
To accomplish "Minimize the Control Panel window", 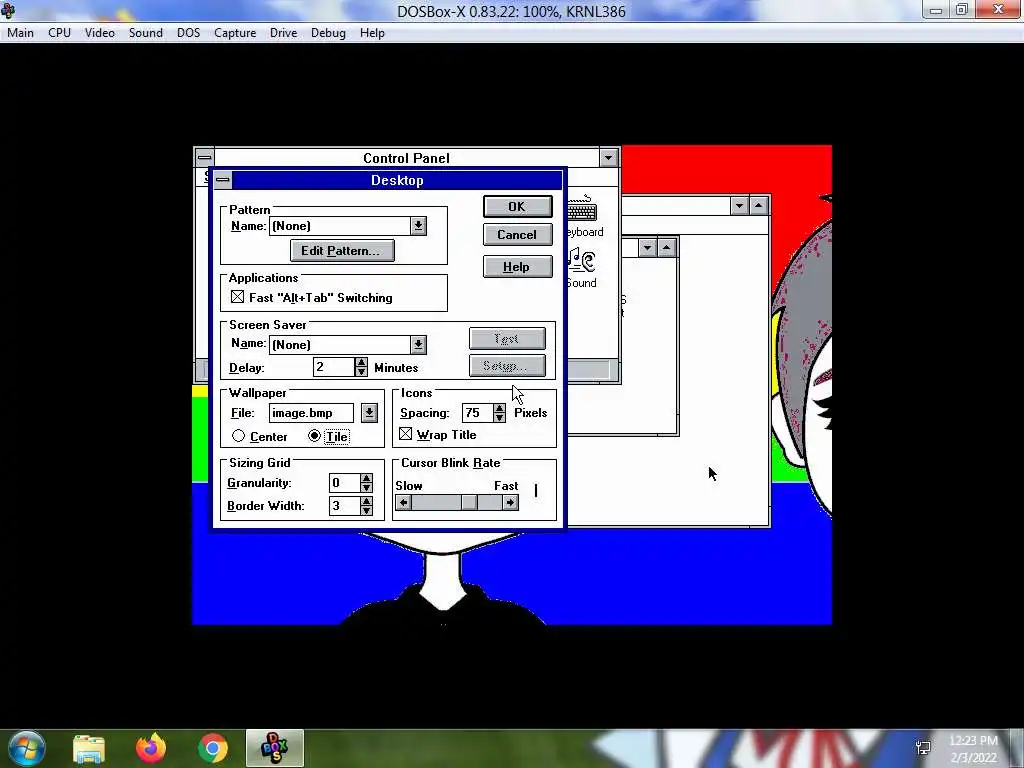I will 608,157.
